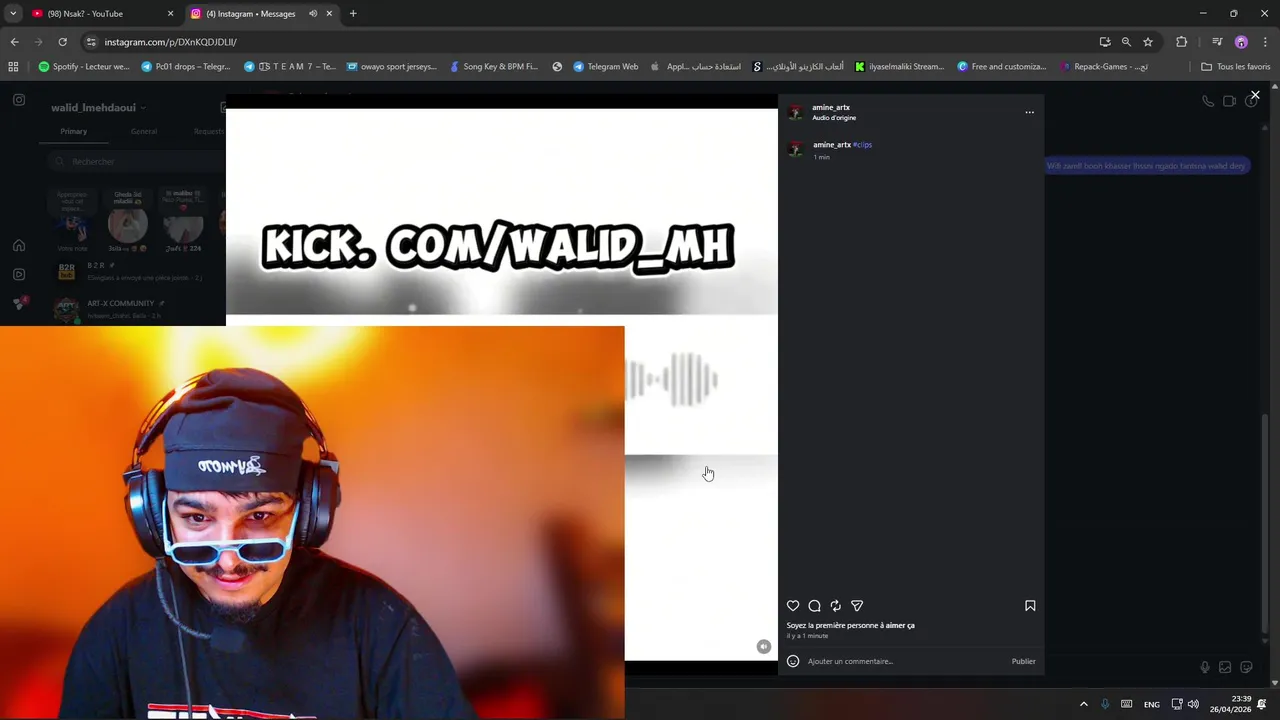The height and width of the screenshot is (720, 1280).
Task: Open ART-X COMMUNITY conversation
Action: [x=135, y=309]
